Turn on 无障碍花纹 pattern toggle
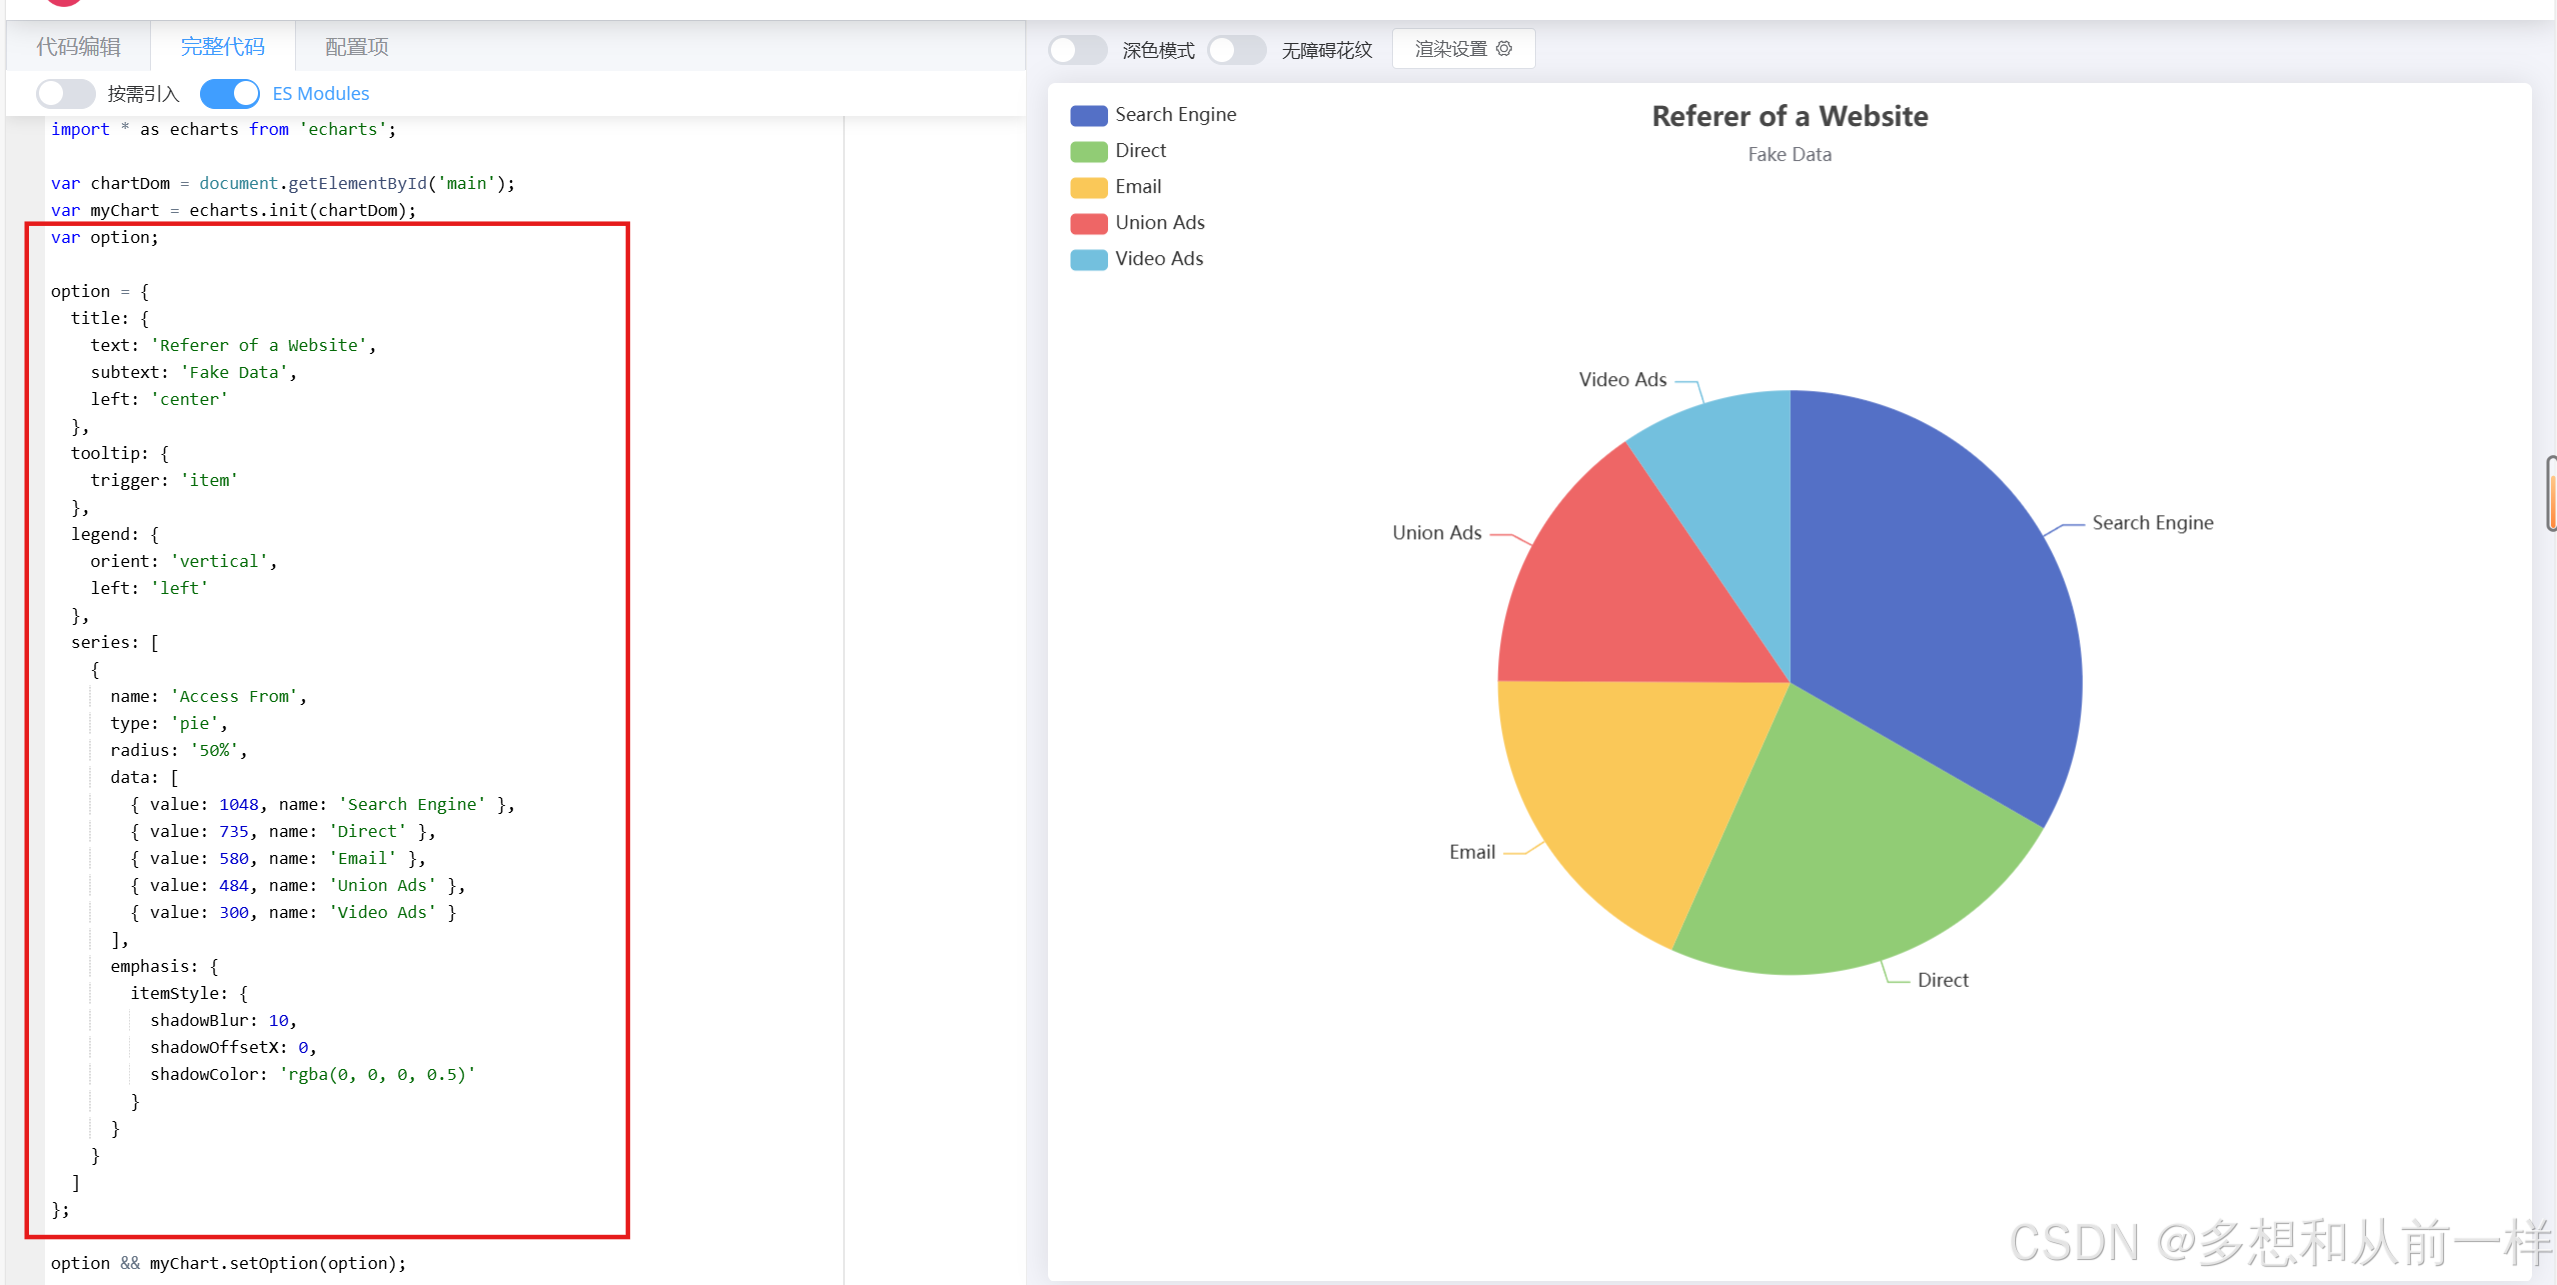Screen dimensions: 2557x1285 [x=1236, y=50]
